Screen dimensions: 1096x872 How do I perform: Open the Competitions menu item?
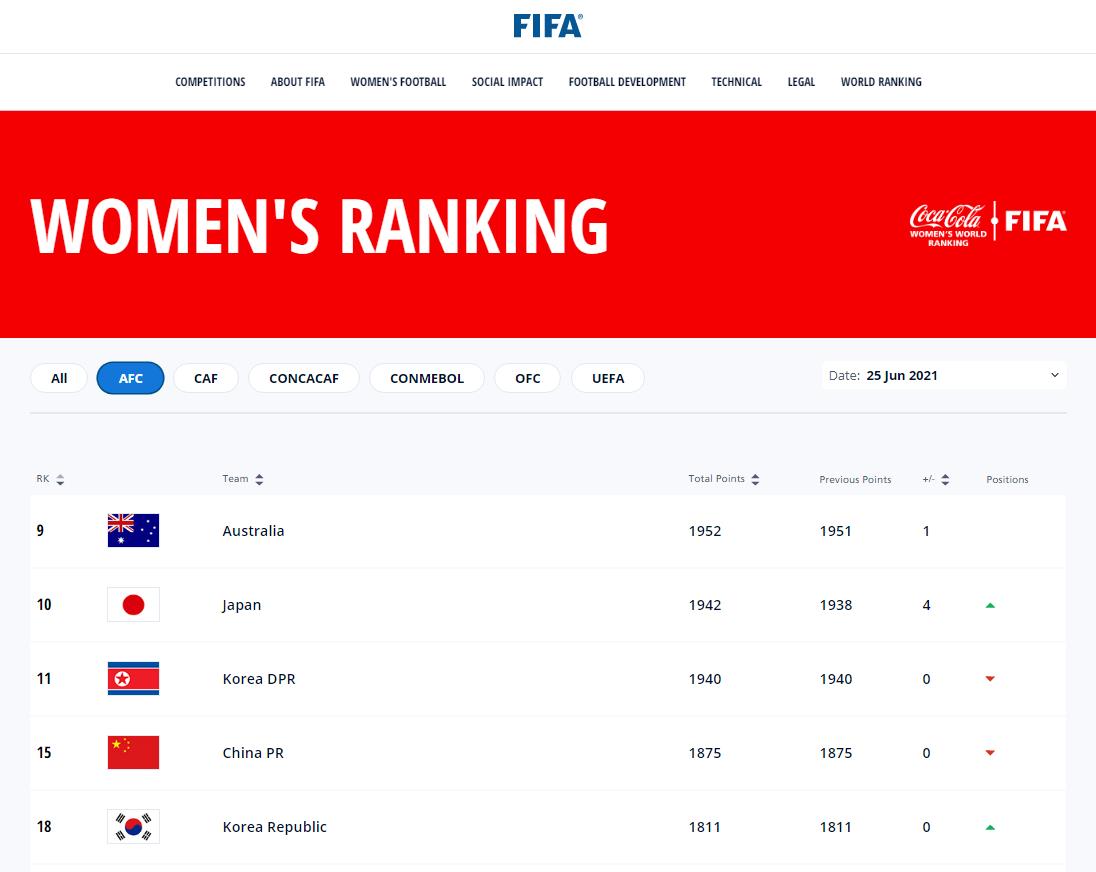point(210,82)
